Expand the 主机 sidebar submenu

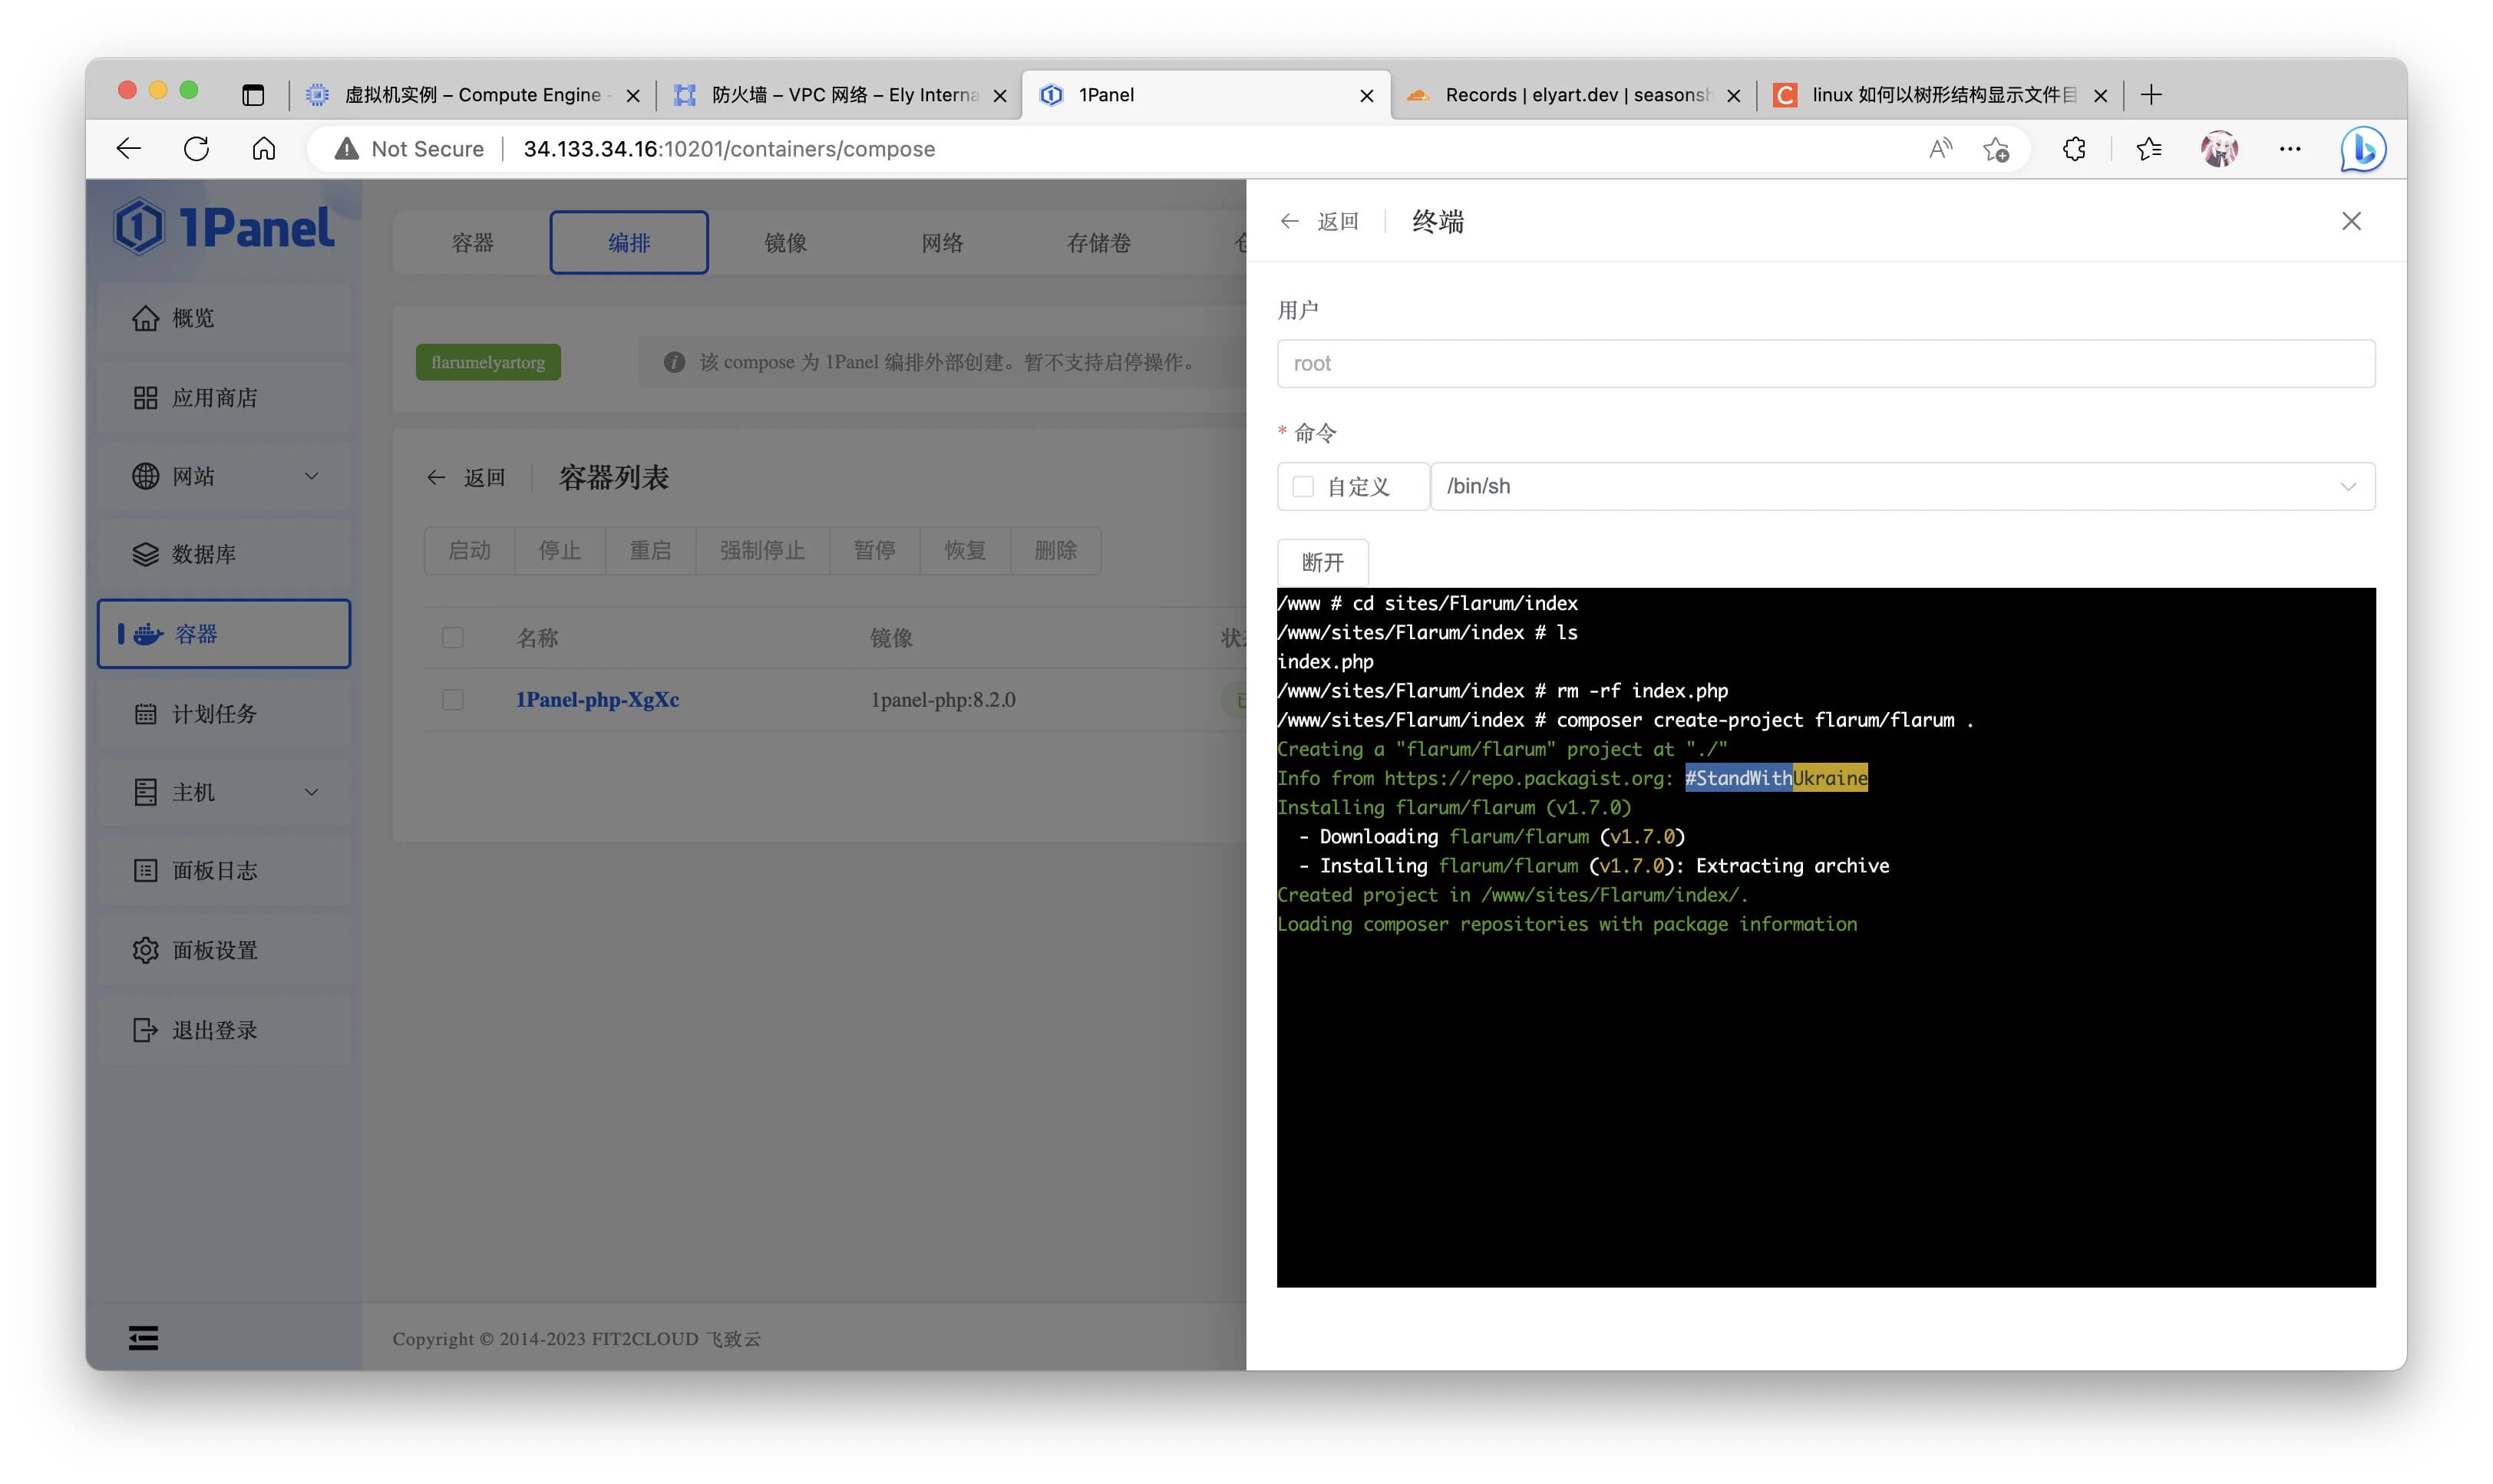pyautogui.click(x=311, y=792)
